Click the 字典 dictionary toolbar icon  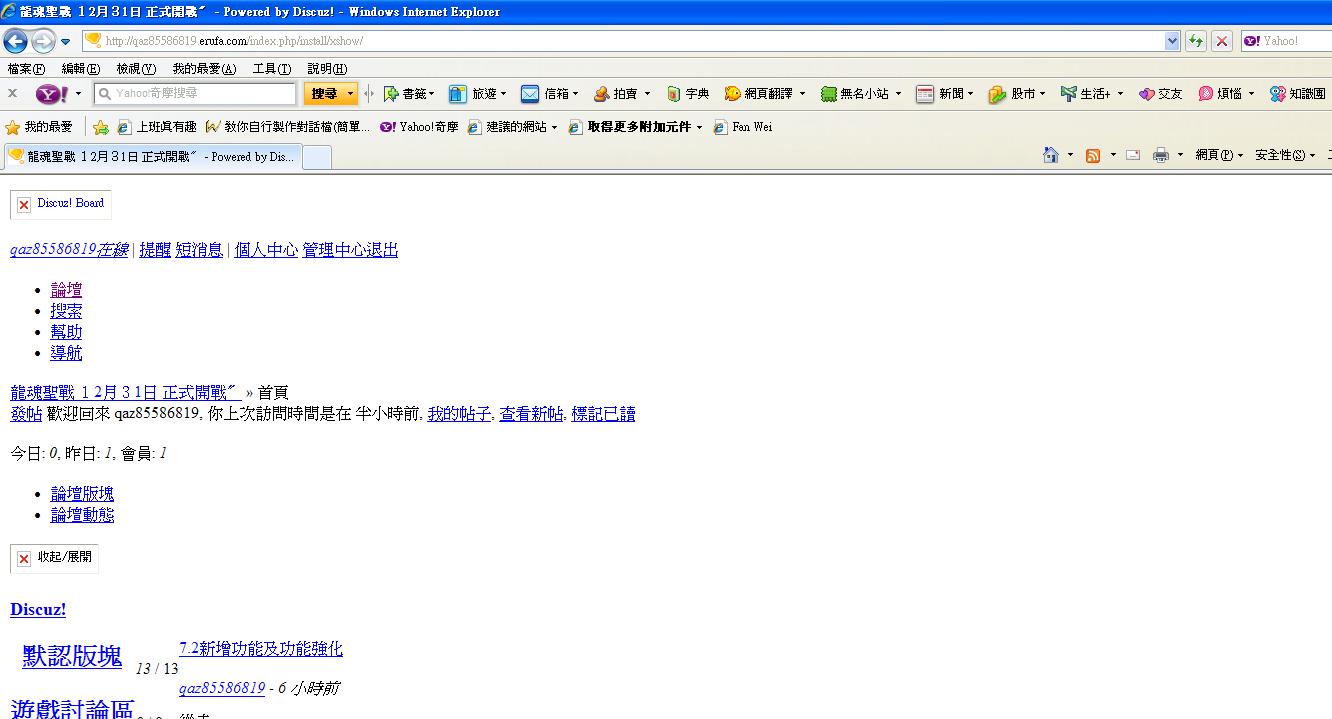pos(675,94)
